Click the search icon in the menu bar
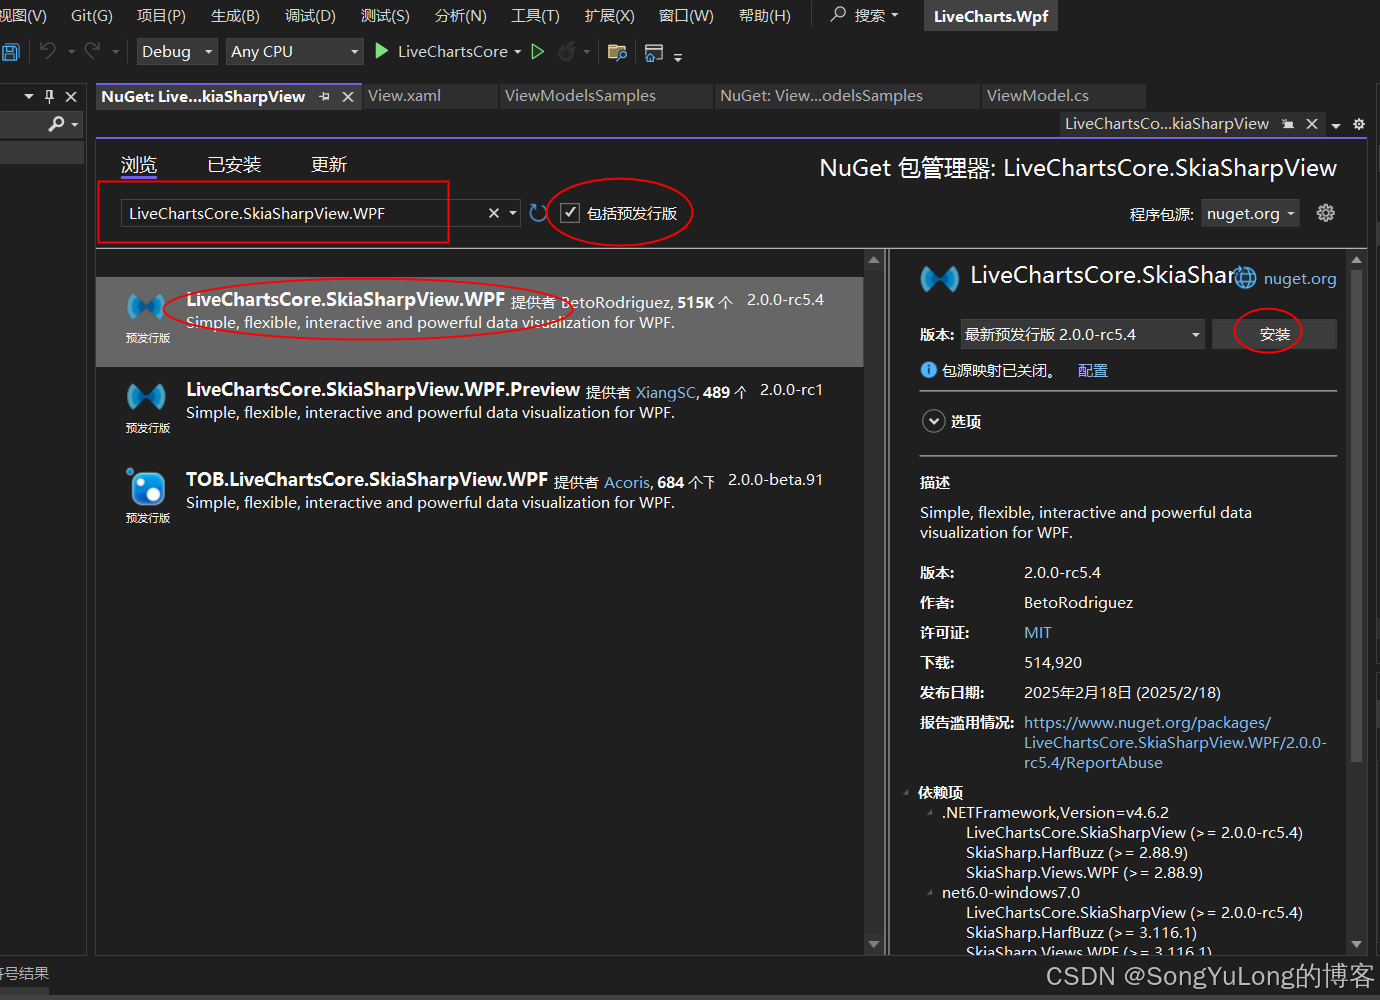 (838, 14)
